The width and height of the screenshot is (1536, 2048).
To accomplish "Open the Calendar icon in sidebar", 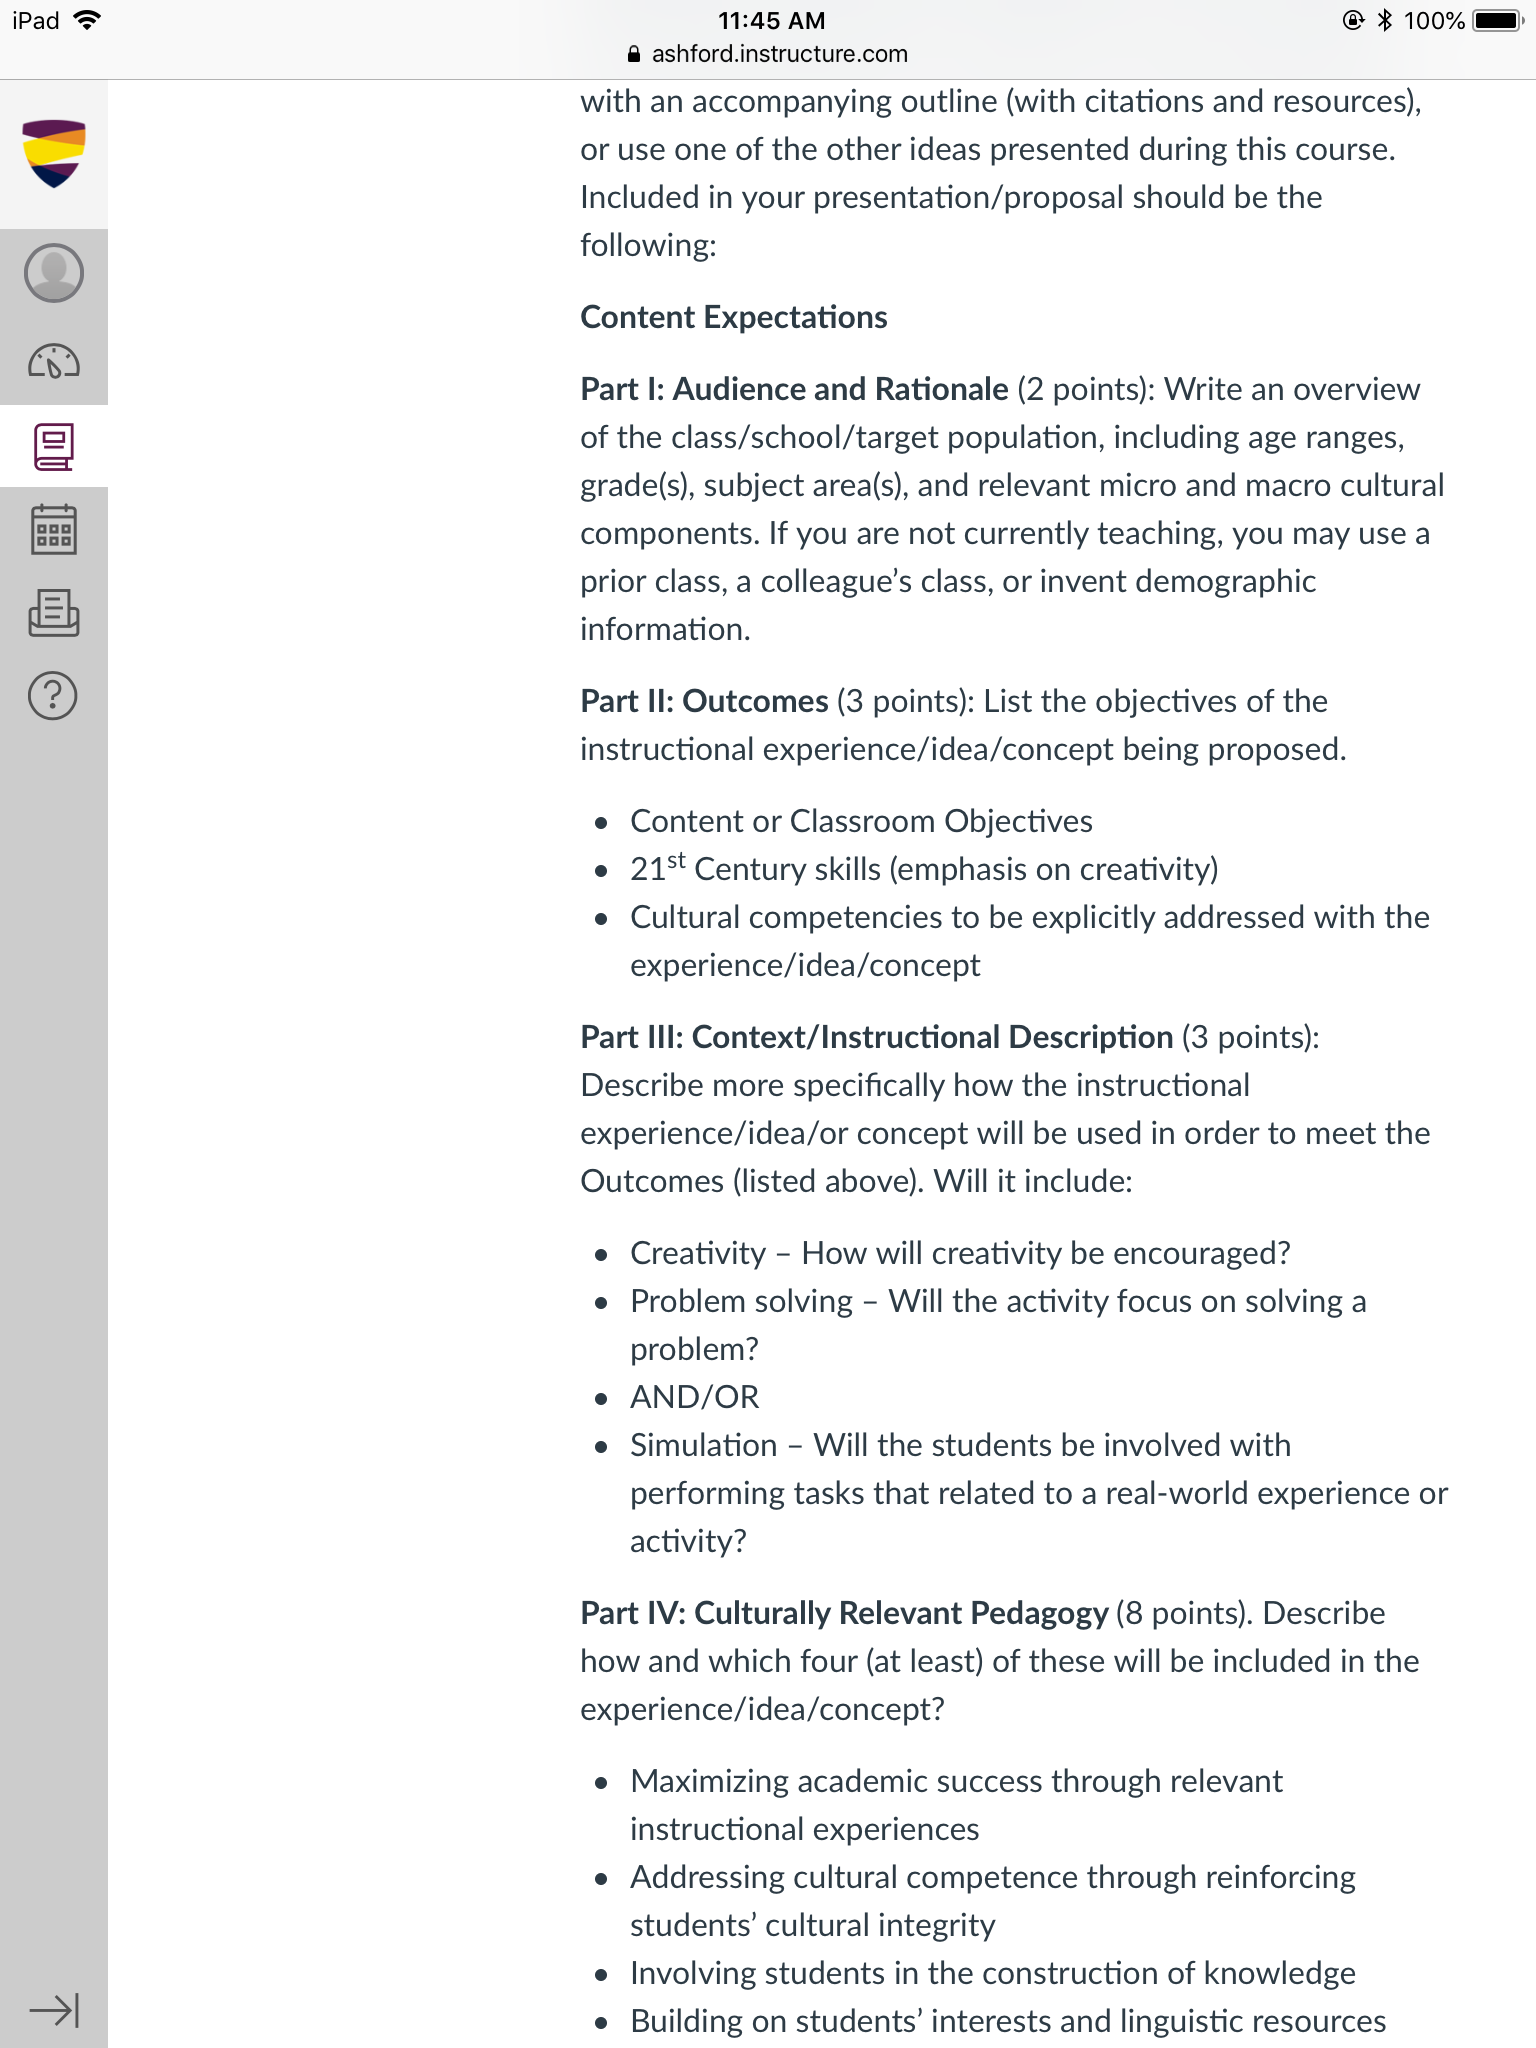I will (54, 529).
